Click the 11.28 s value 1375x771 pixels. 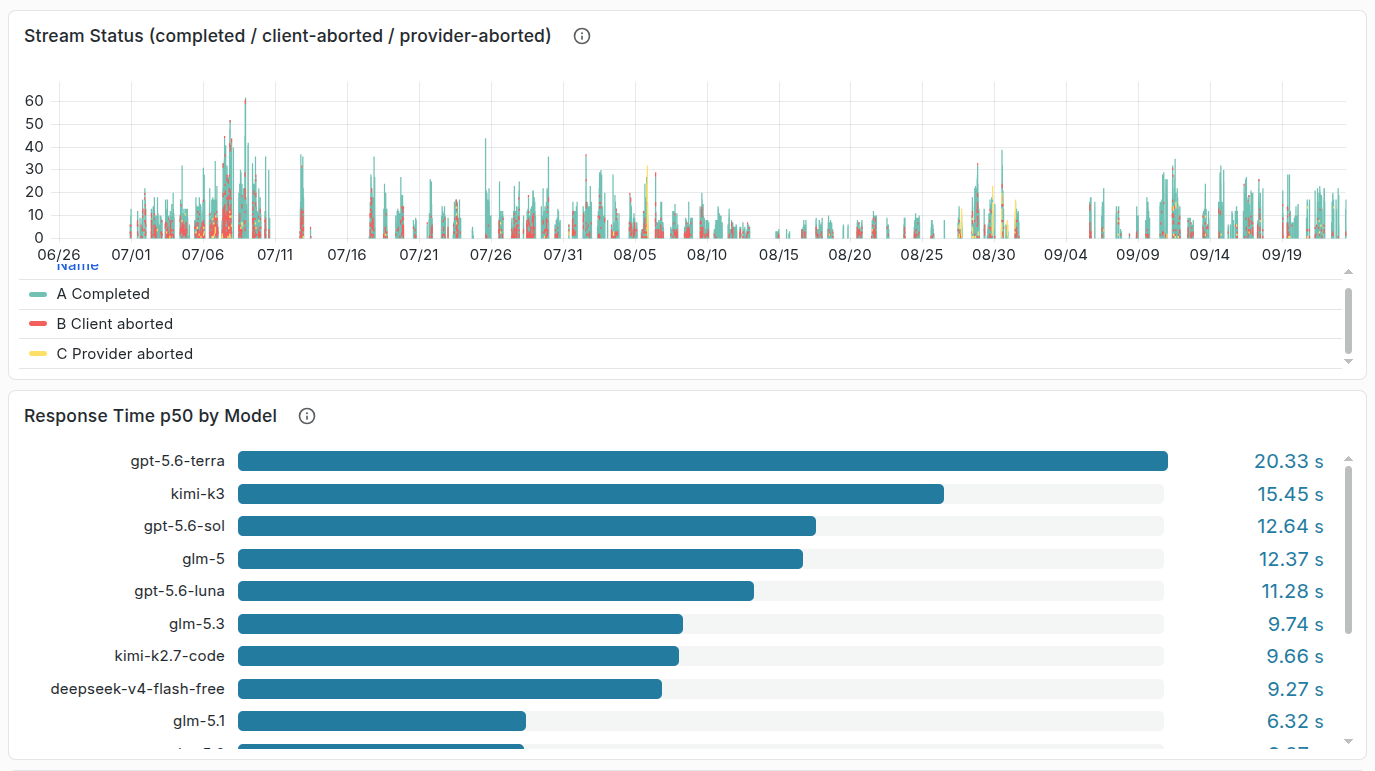[1292, 591]
